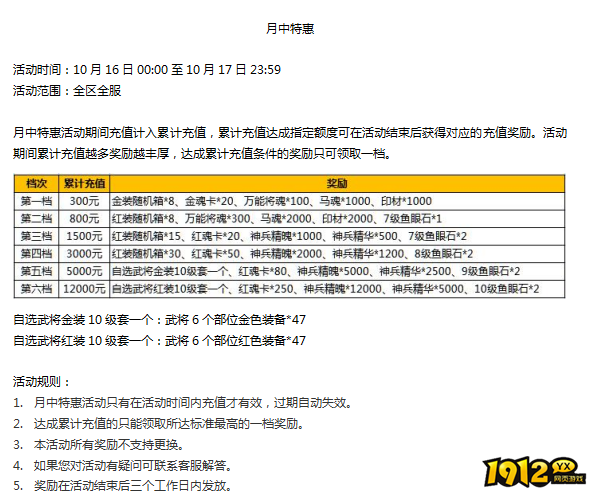599x497 pixels.
Task: Click the 300元 amount cell
Action: point(84,201)
